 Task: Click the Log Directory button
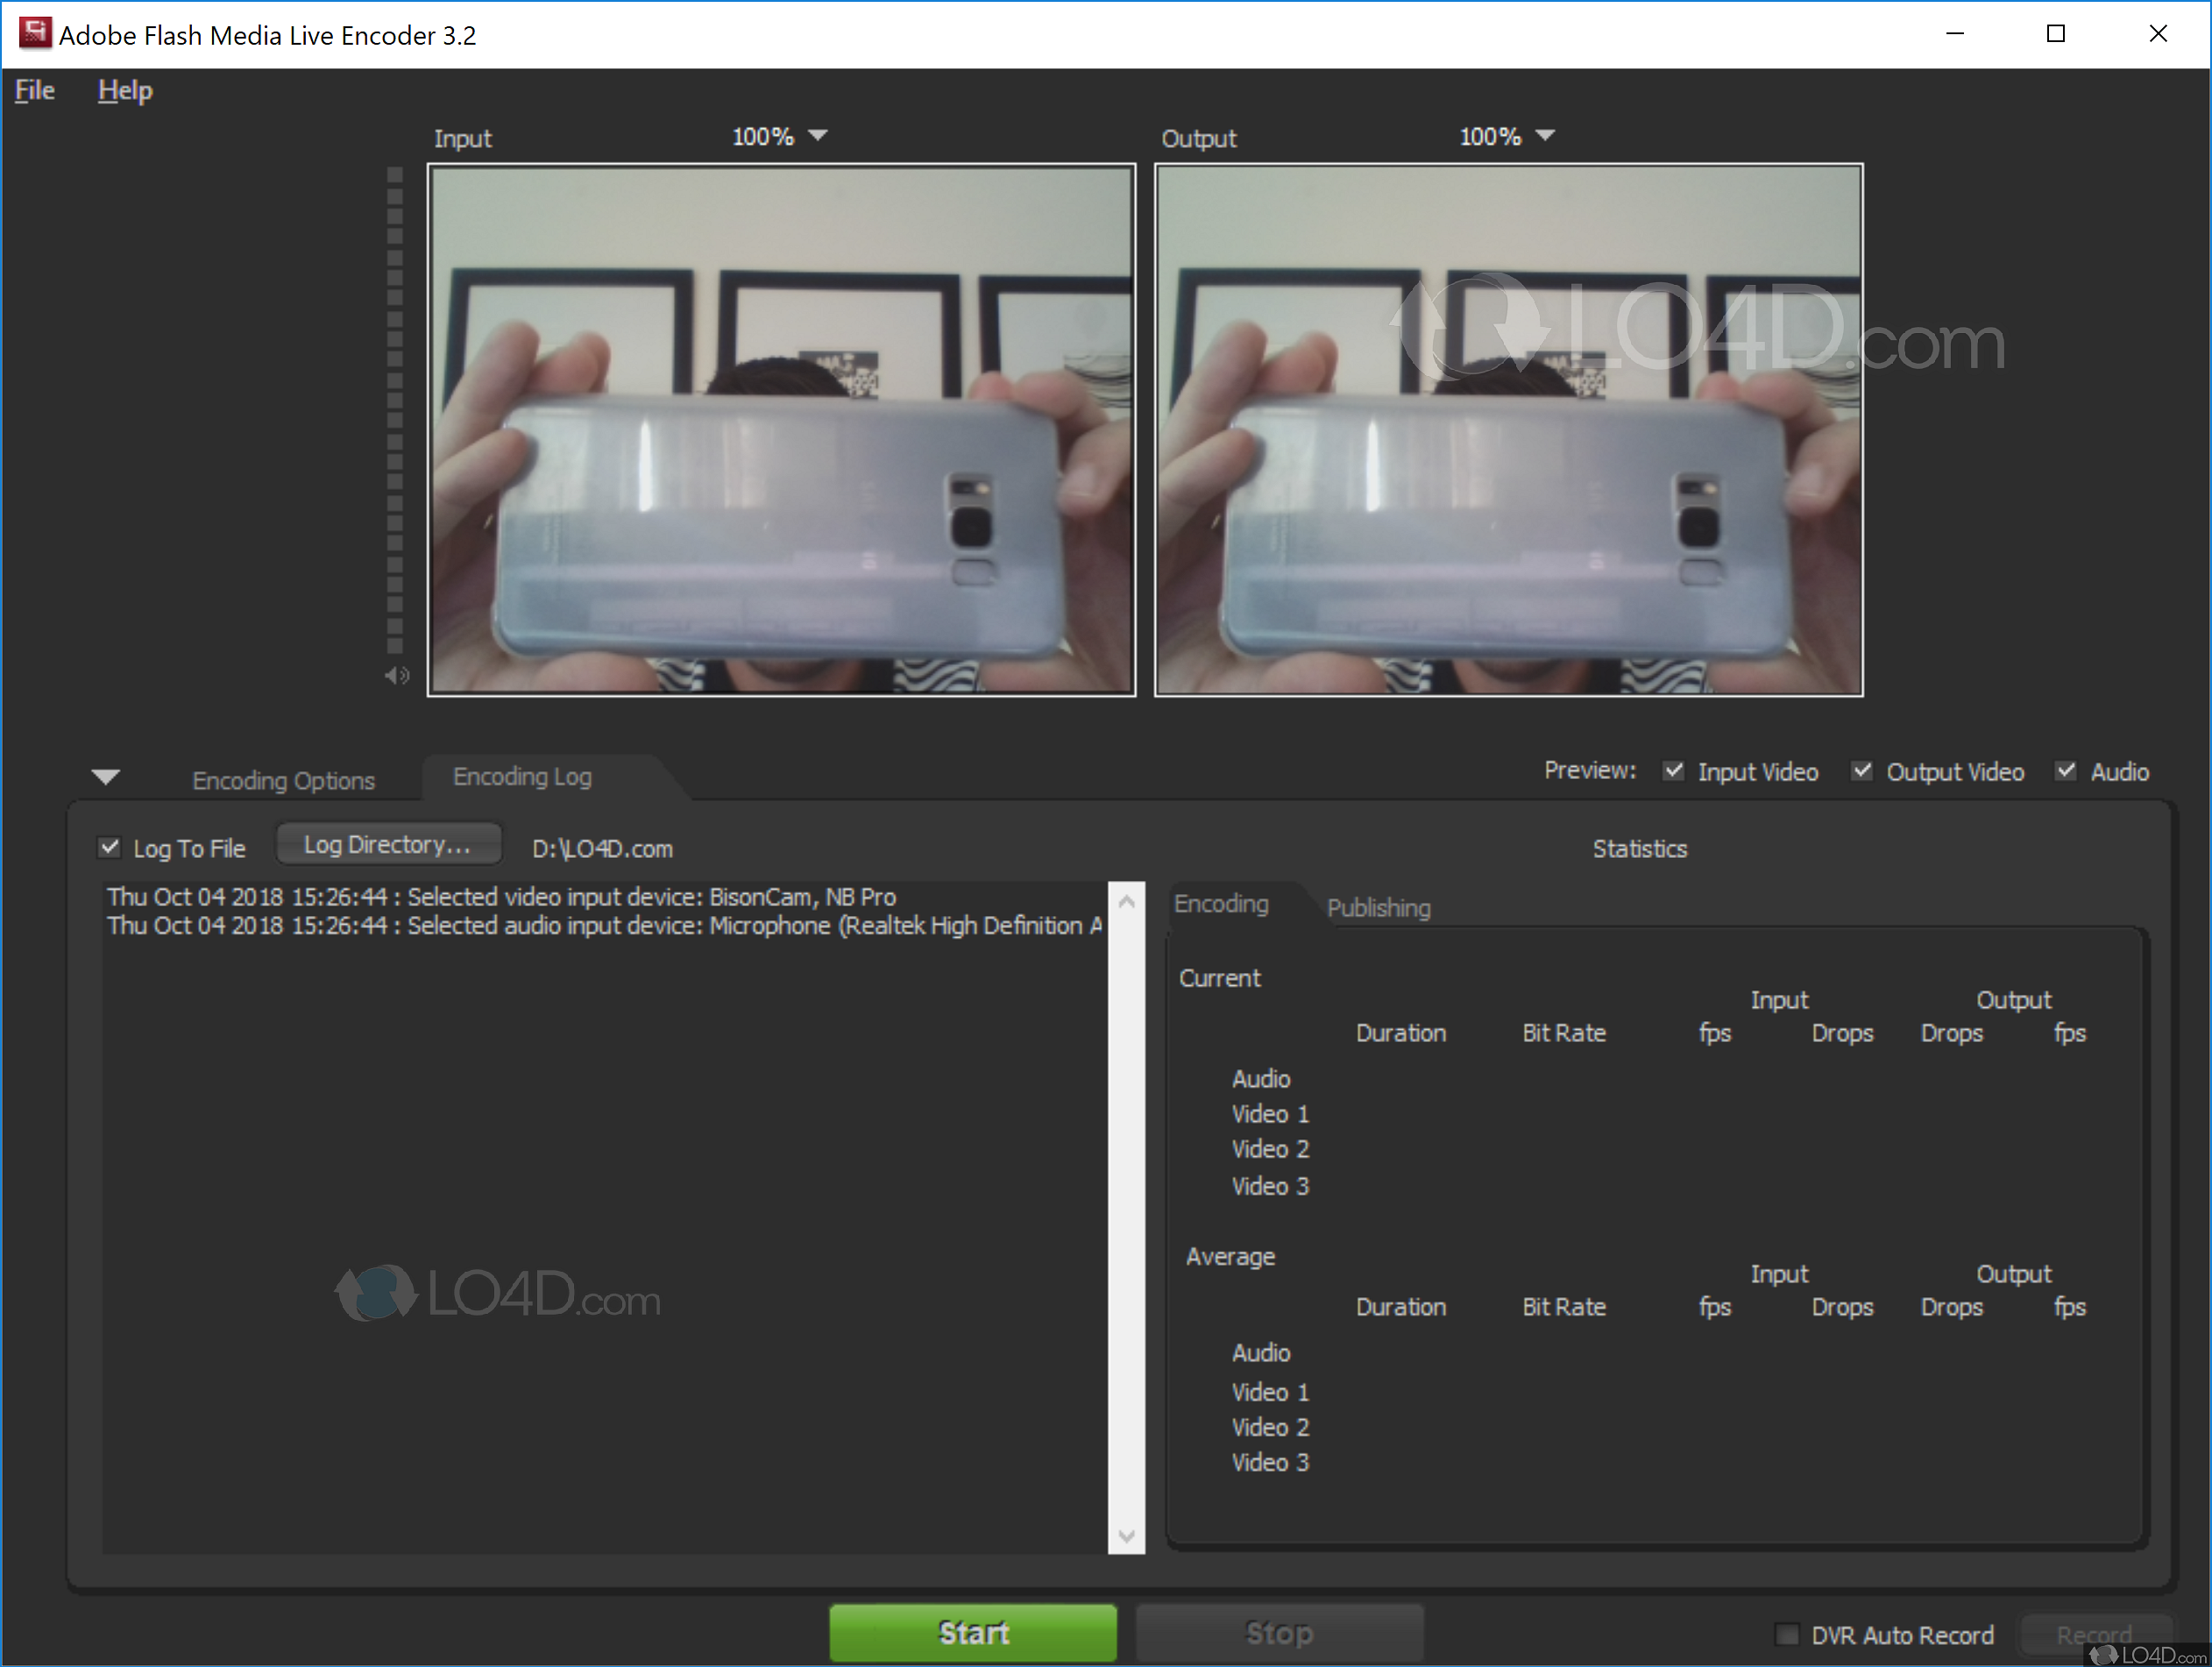(387, 845)
